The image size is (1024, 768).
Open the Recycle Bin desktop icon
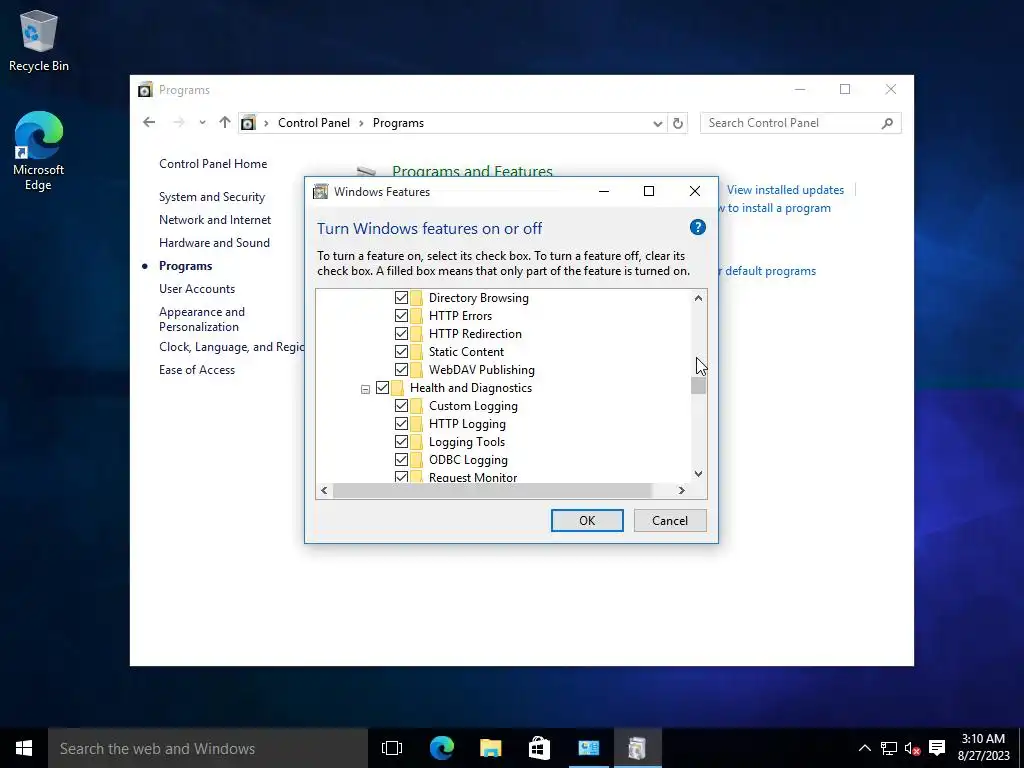[x=39, y=40]
